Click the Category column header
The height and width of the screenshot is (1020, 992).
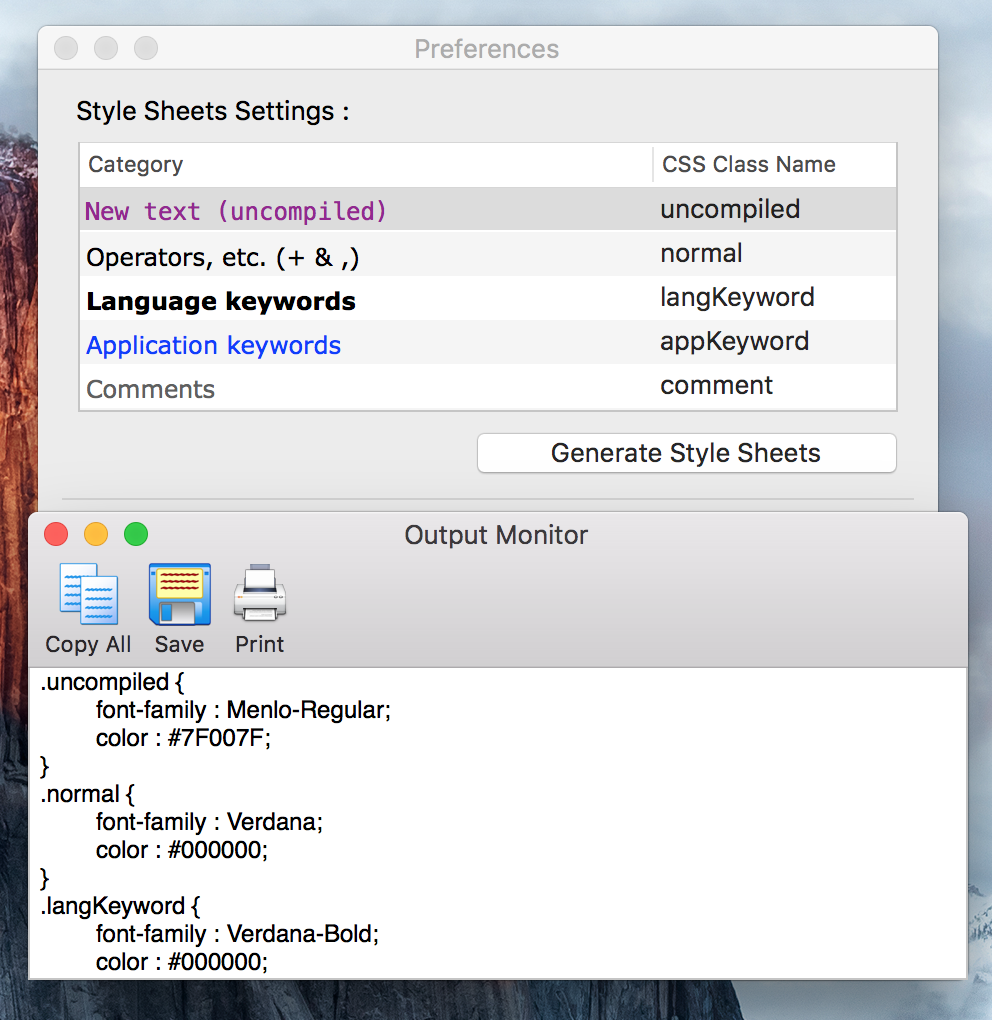click(x=136, y=165)
